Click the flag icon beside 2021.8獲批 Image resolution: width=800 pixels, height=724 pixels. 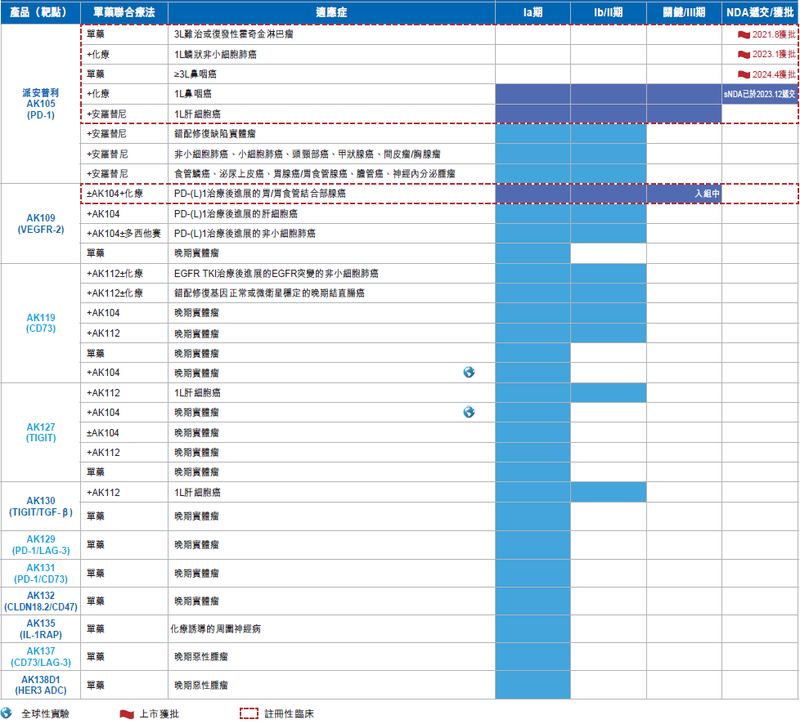(743, 34)
